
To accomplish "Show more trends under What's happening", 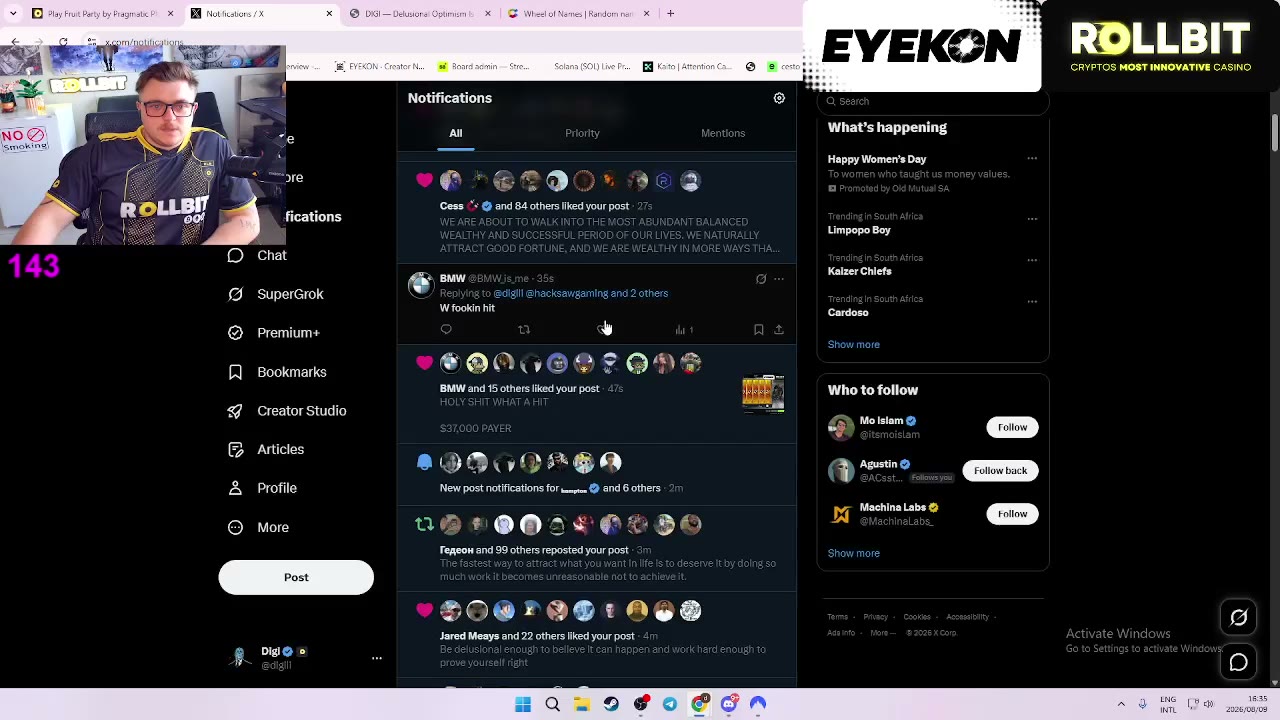I will (x=854, y=344).
